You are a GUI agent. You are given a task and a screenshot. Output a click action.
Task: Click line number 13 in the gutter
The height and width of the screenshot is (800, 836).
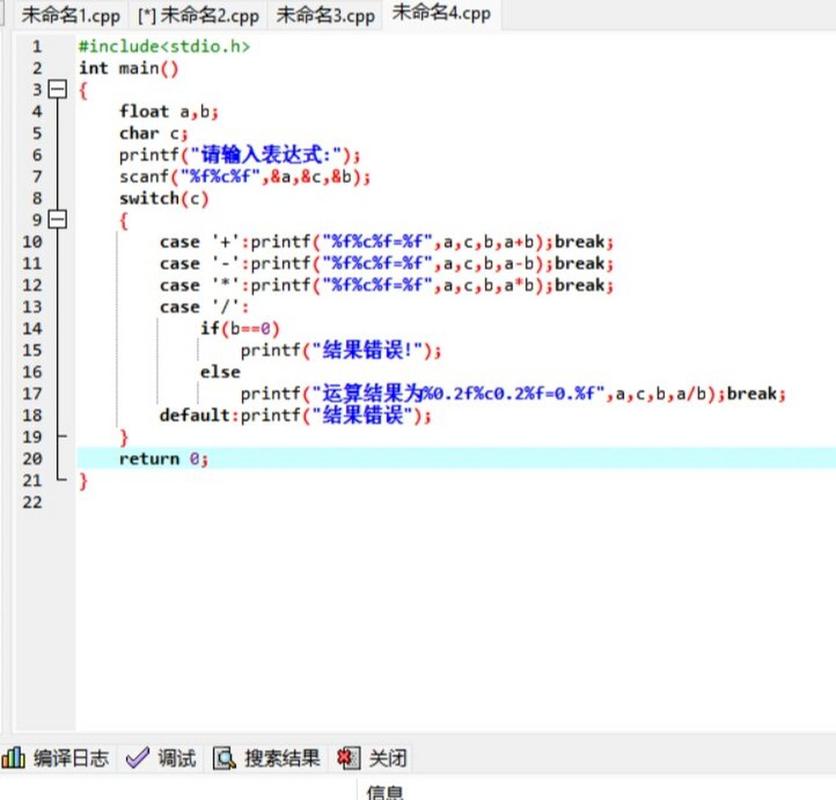(x=32, y=307)
